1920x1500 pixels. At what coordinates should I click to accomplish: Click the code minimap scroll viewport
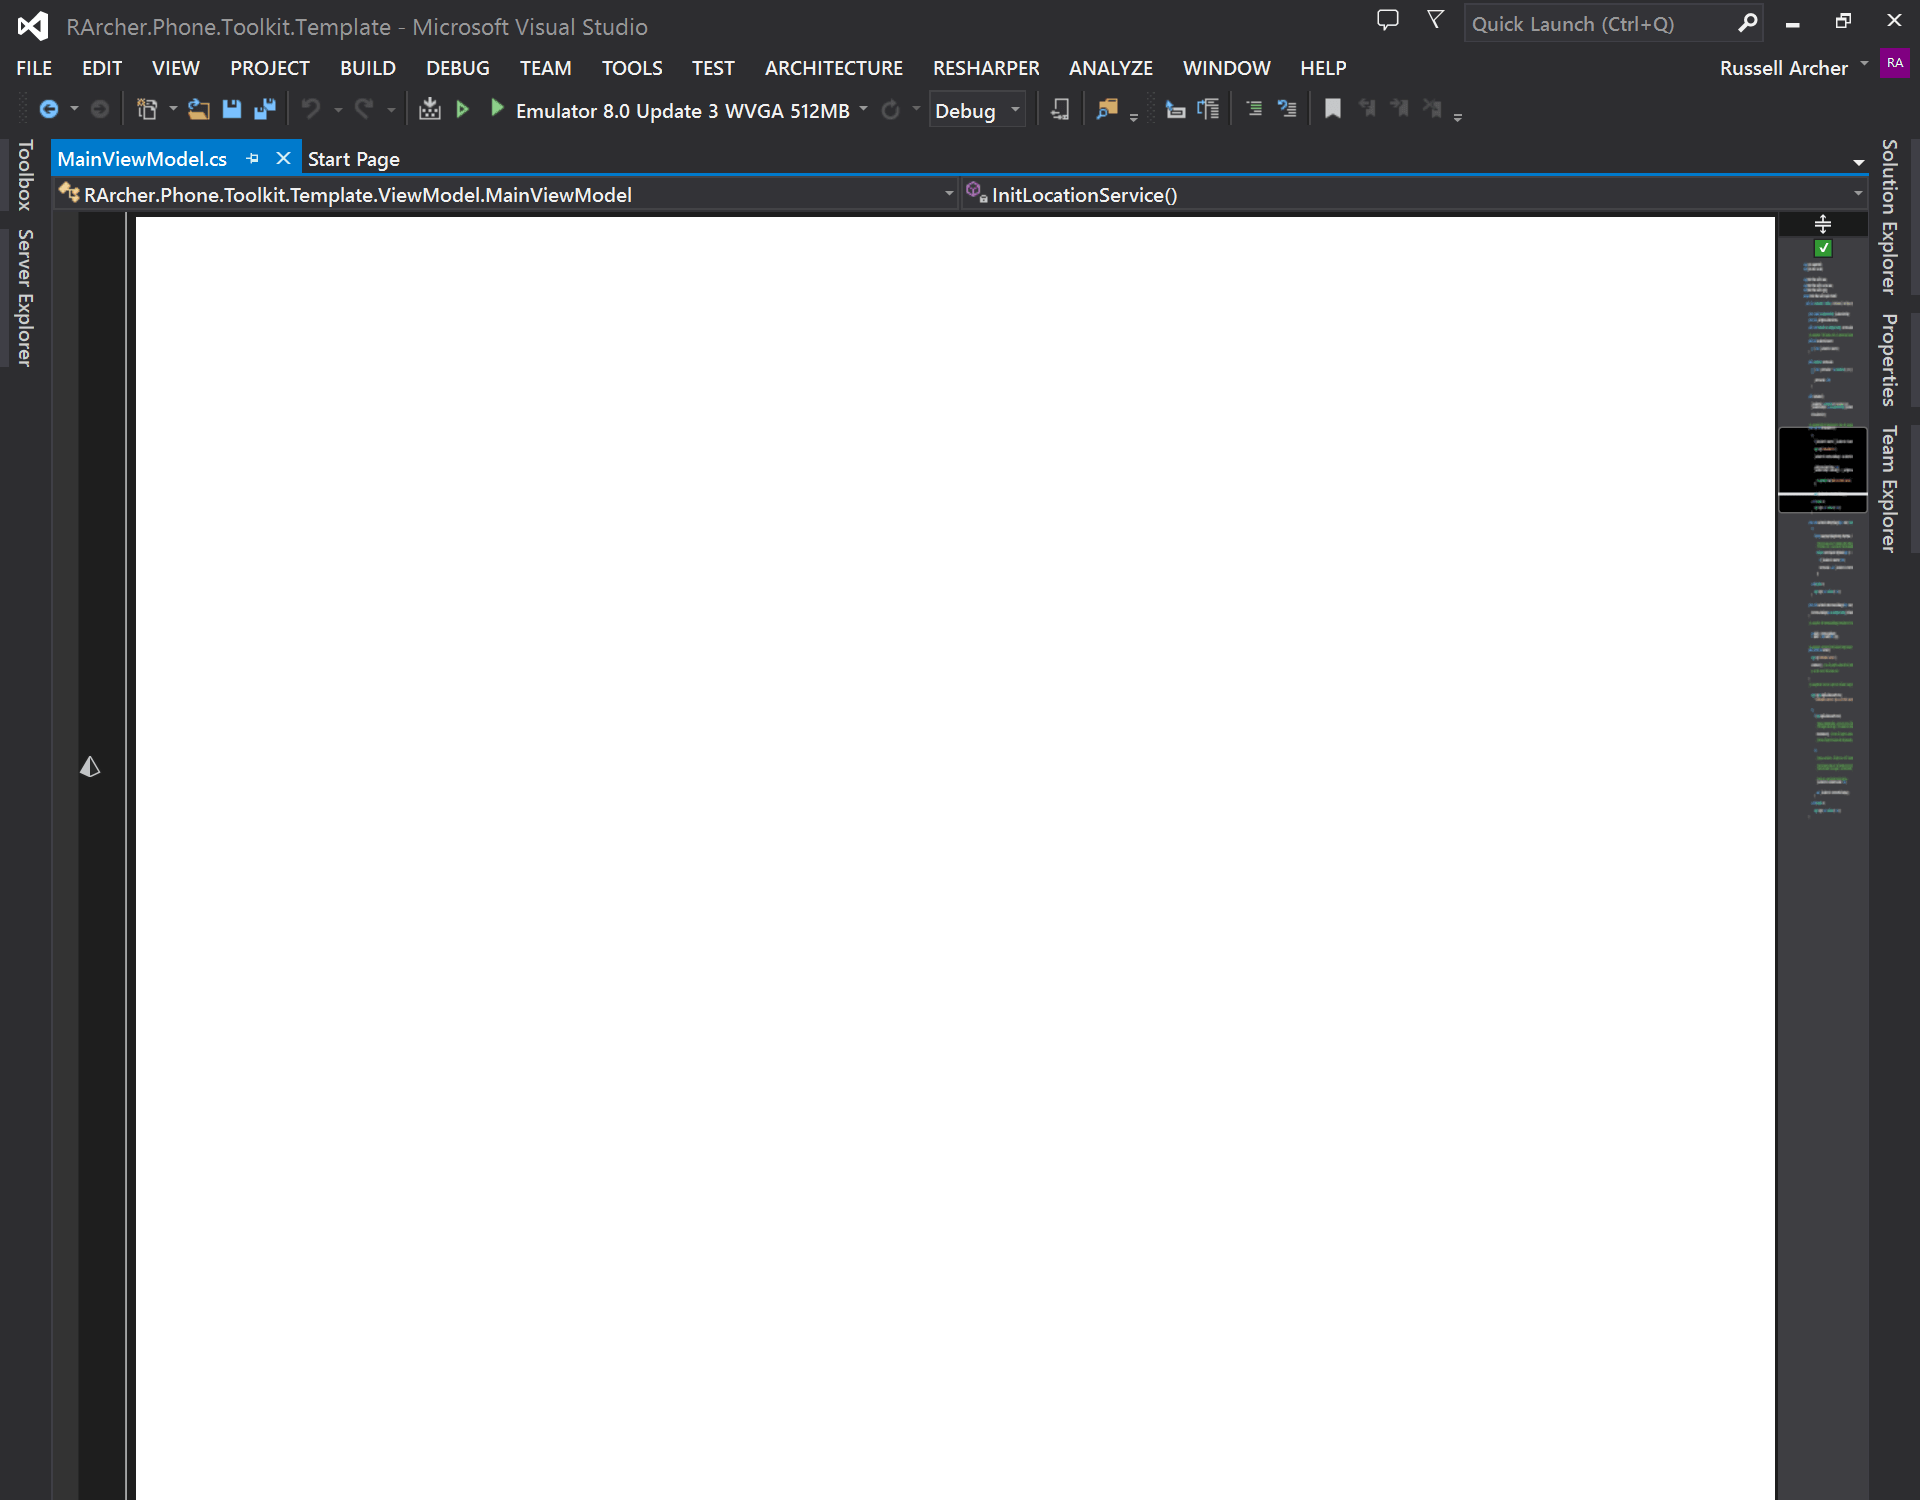point(1822,470)
